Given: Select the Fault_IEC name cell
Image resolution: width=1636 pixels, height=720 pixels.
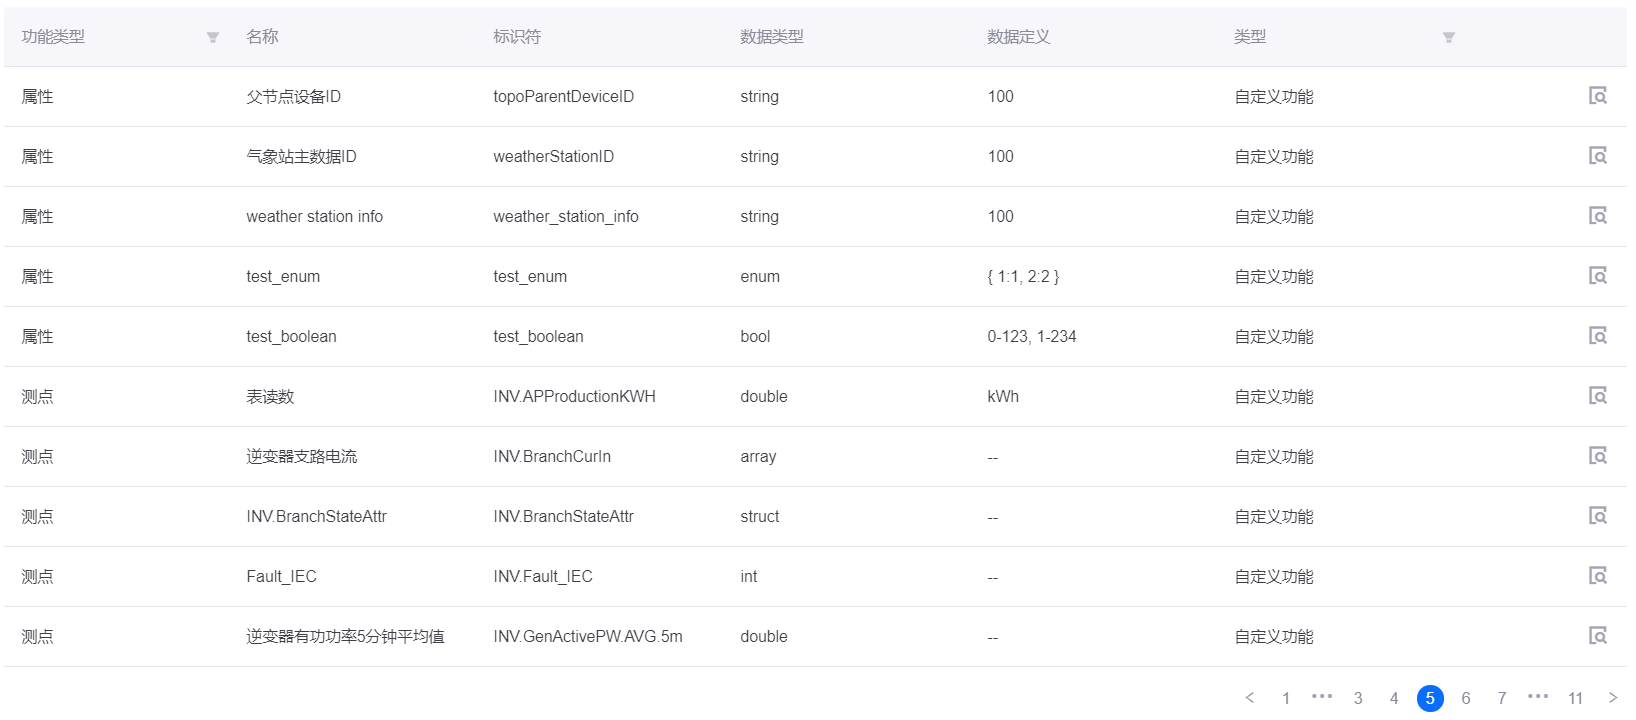Looking at the screenshot, I should [282, 576].
